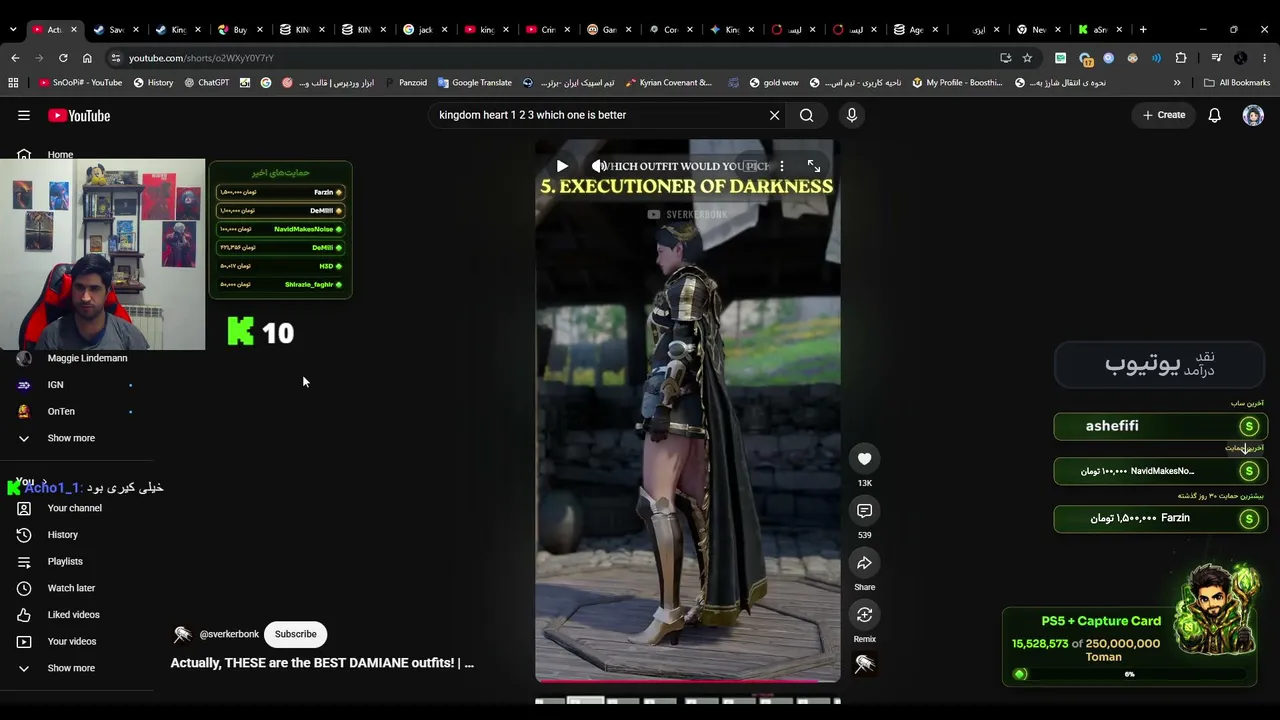Switch to the aSn tab
This screenshot has height=720, width=1280.
coord(1098,30)
